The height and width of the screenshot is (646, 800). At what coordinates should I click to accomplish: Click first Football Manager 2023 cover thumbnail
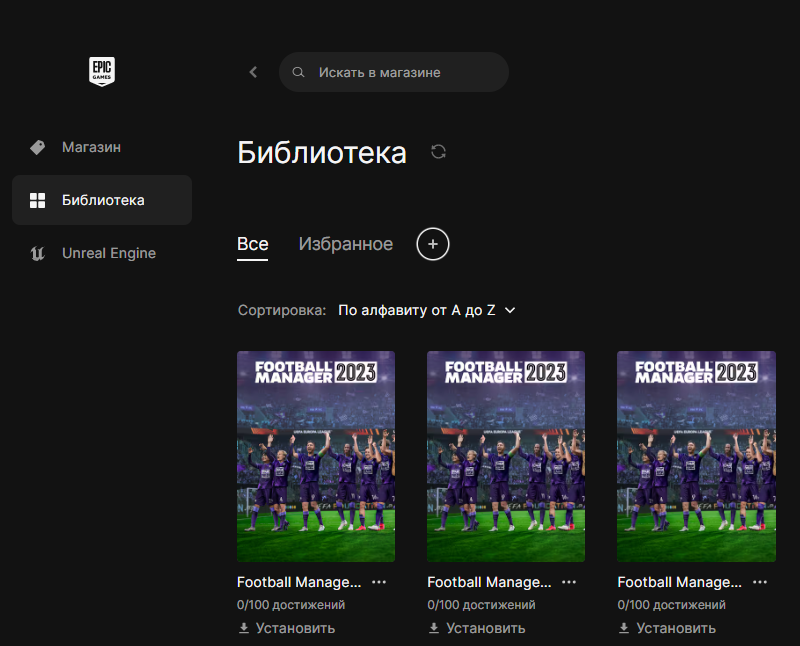(316, 456)
